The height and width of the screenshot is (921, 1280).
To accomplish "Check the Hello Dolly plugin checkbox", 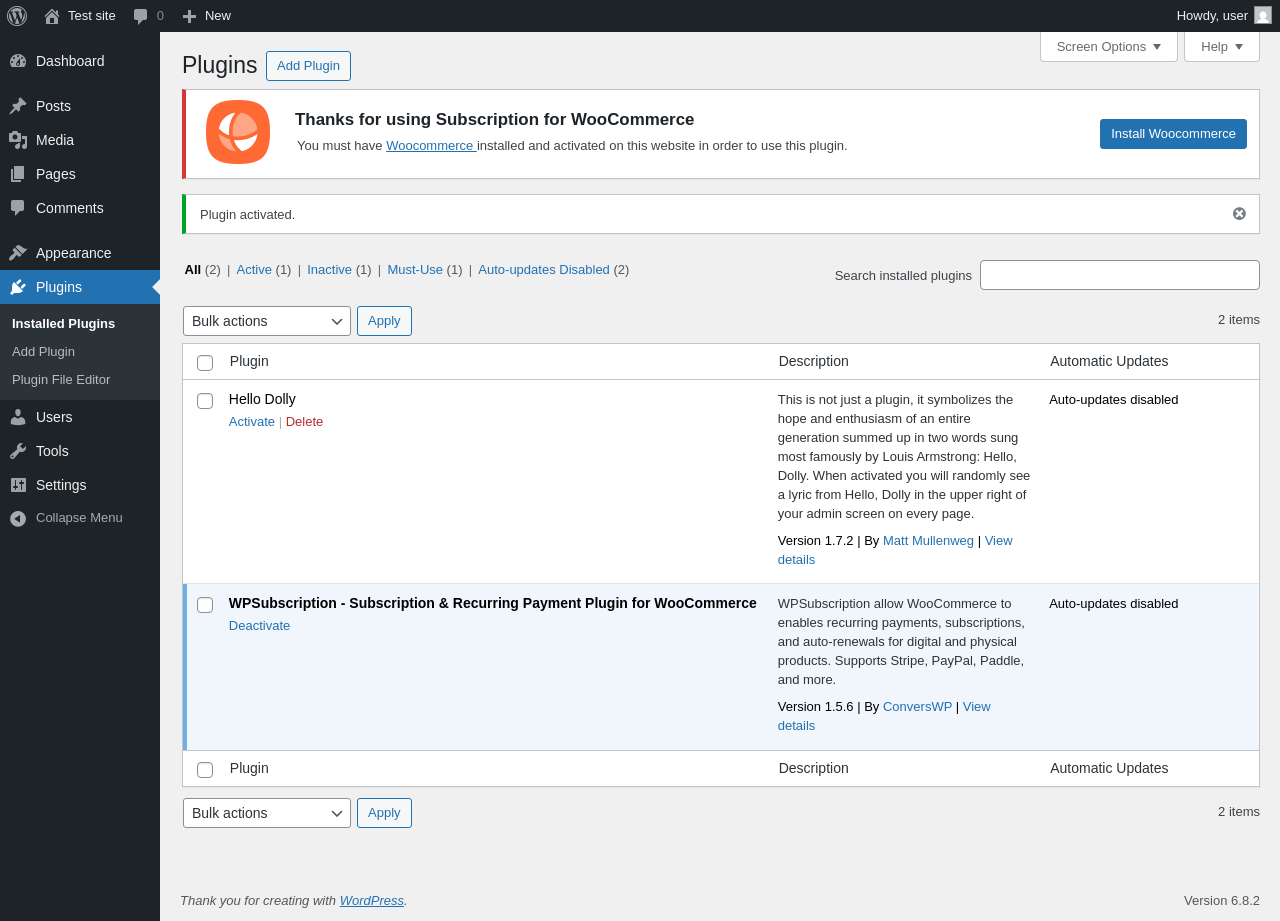I will pyautogui.click(x=205, y=401).
